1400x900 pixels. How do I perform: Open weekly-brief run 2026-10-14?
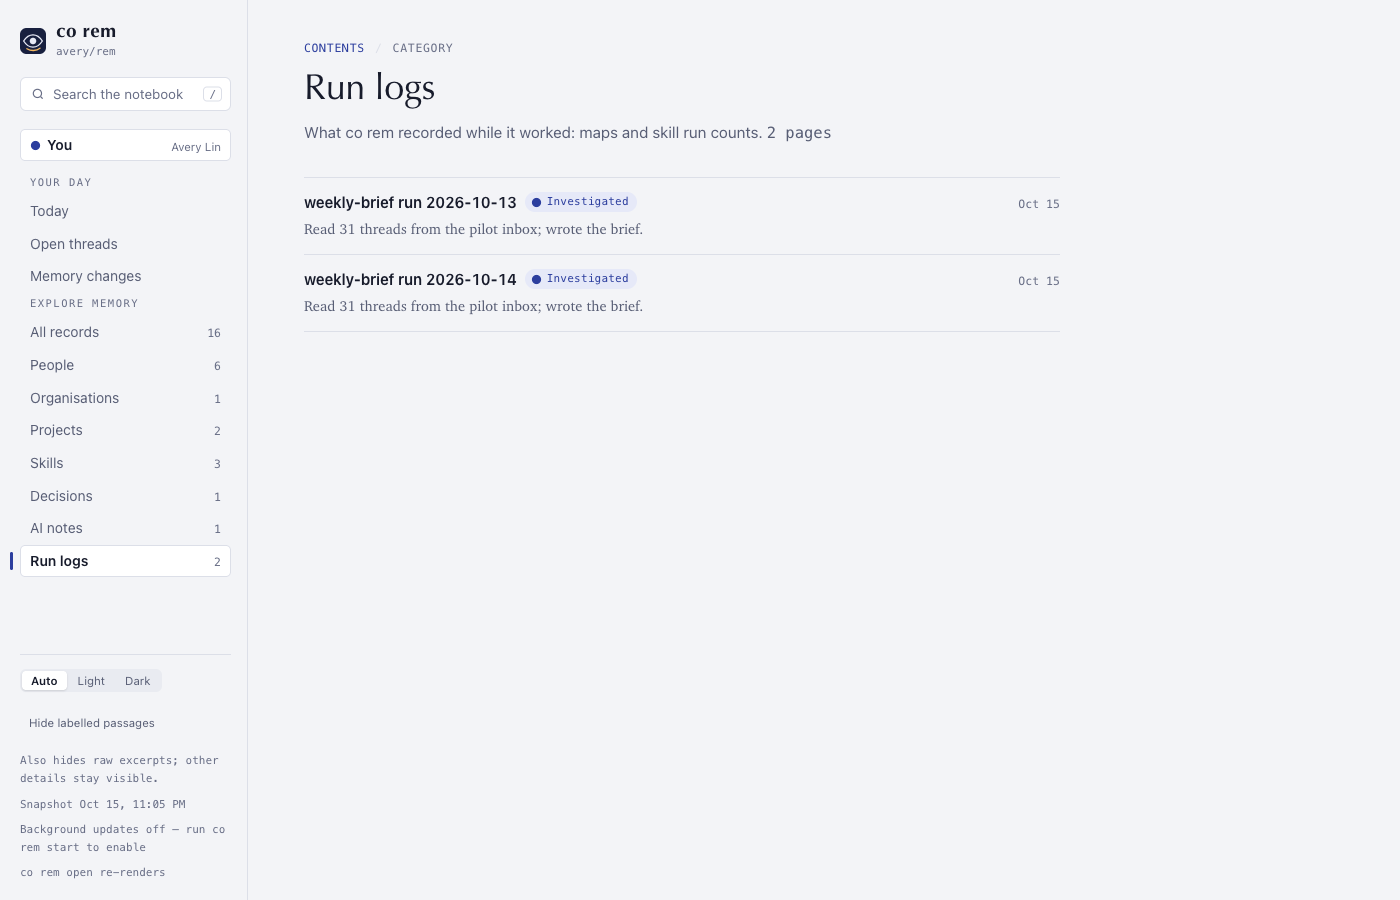[x=410, y=279]
